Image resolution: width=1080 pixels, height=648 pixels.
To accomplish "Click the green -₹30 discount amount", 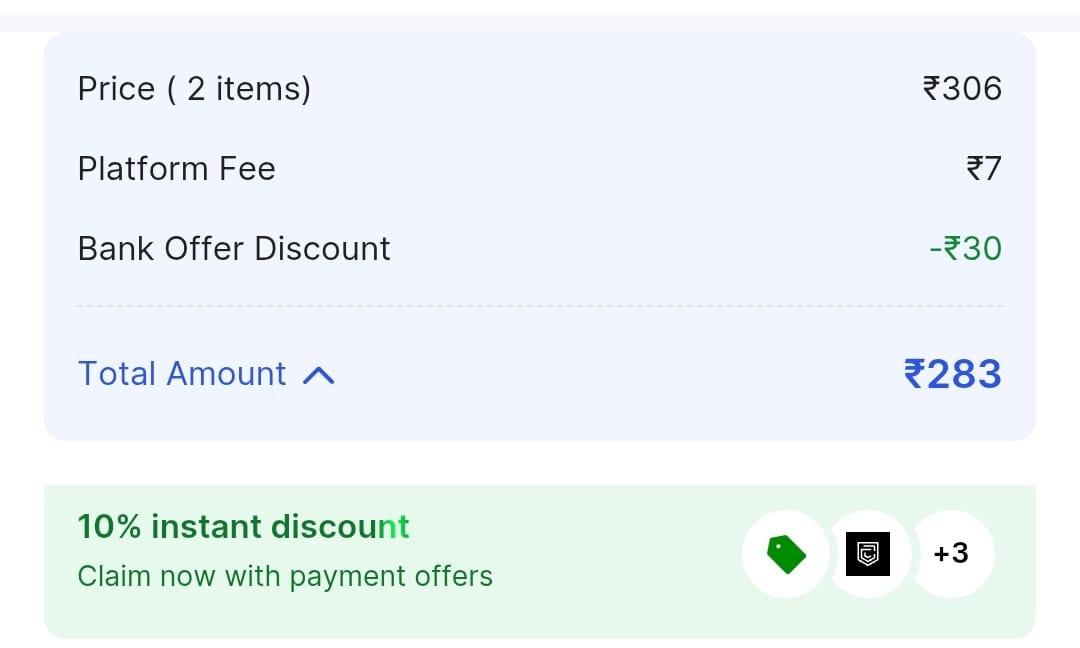I will tap(965, 248).
